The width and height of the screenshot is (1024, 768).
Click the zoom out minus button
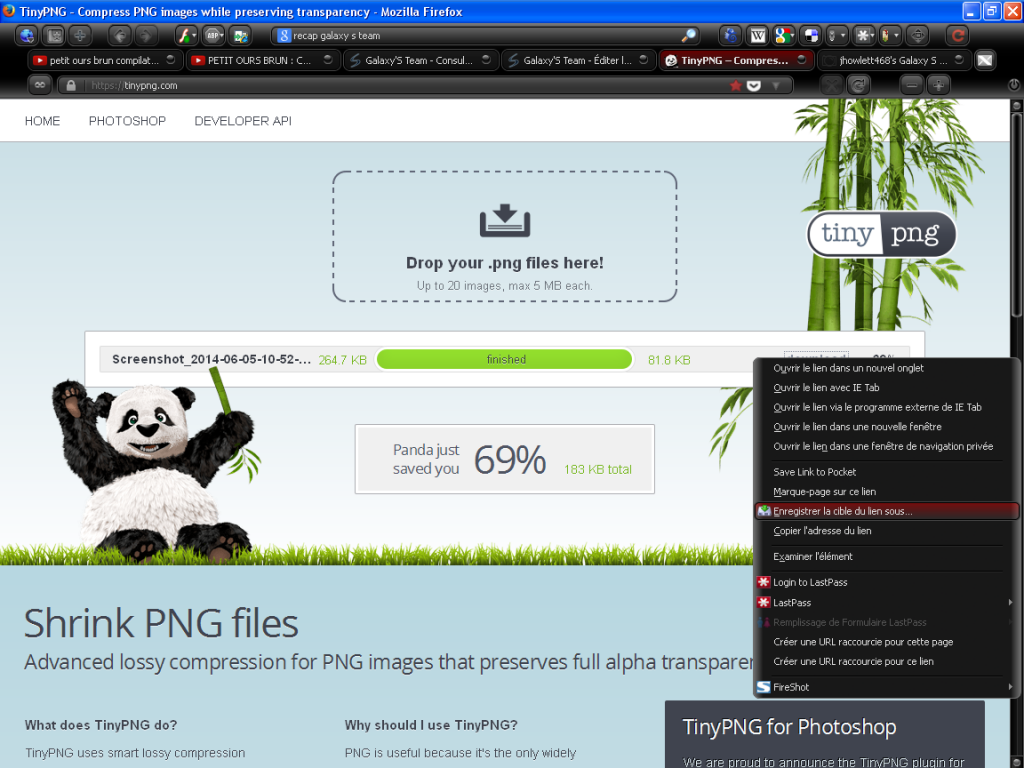point(911,85)
